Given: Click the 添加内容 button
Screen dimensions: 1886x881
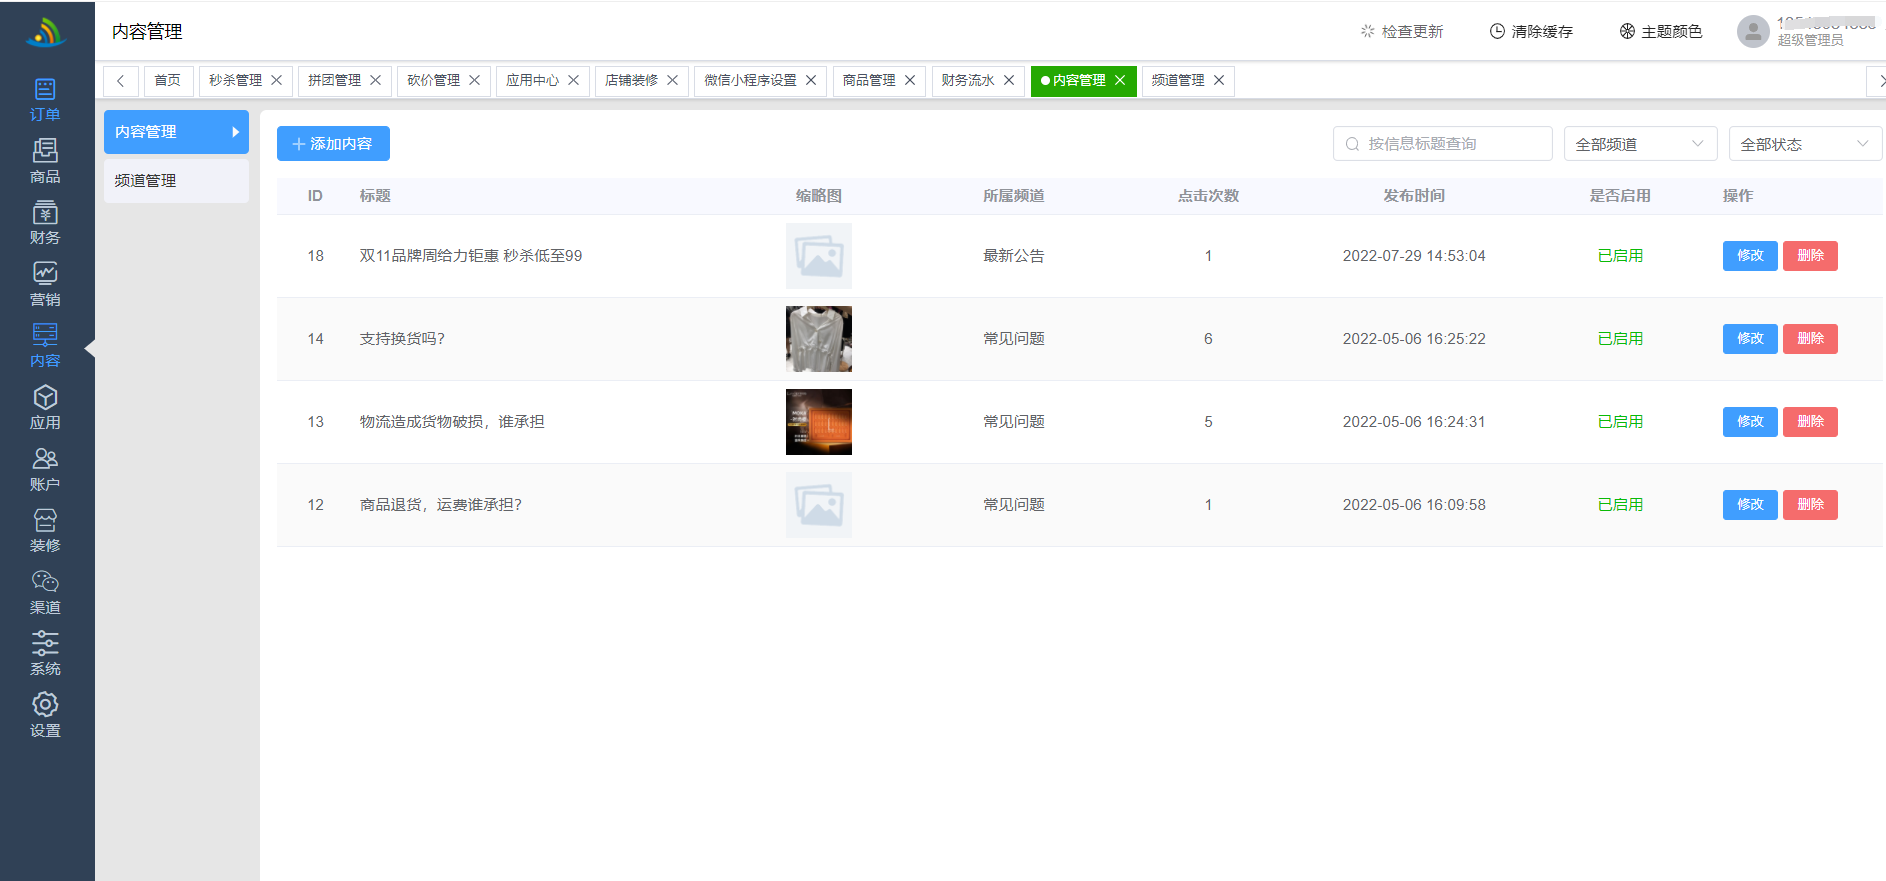Looking at the screenshot, I should [333, 144].
